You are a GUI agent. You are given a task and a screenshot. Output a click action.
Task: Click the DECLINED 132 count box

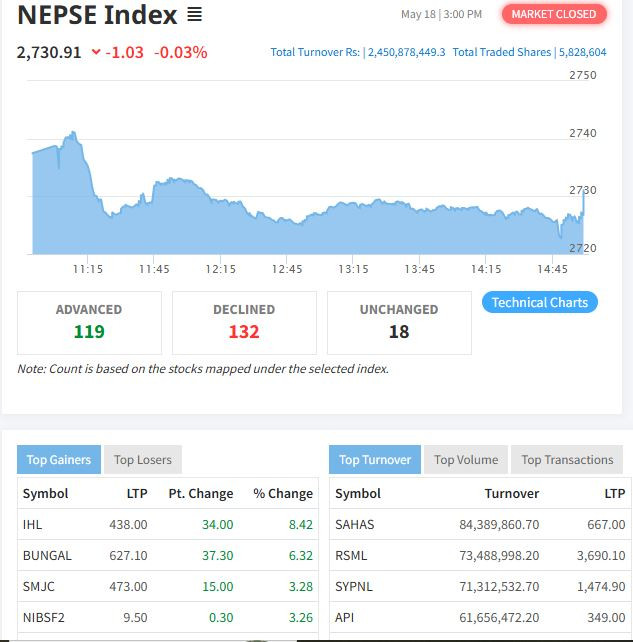coord(244,323)
